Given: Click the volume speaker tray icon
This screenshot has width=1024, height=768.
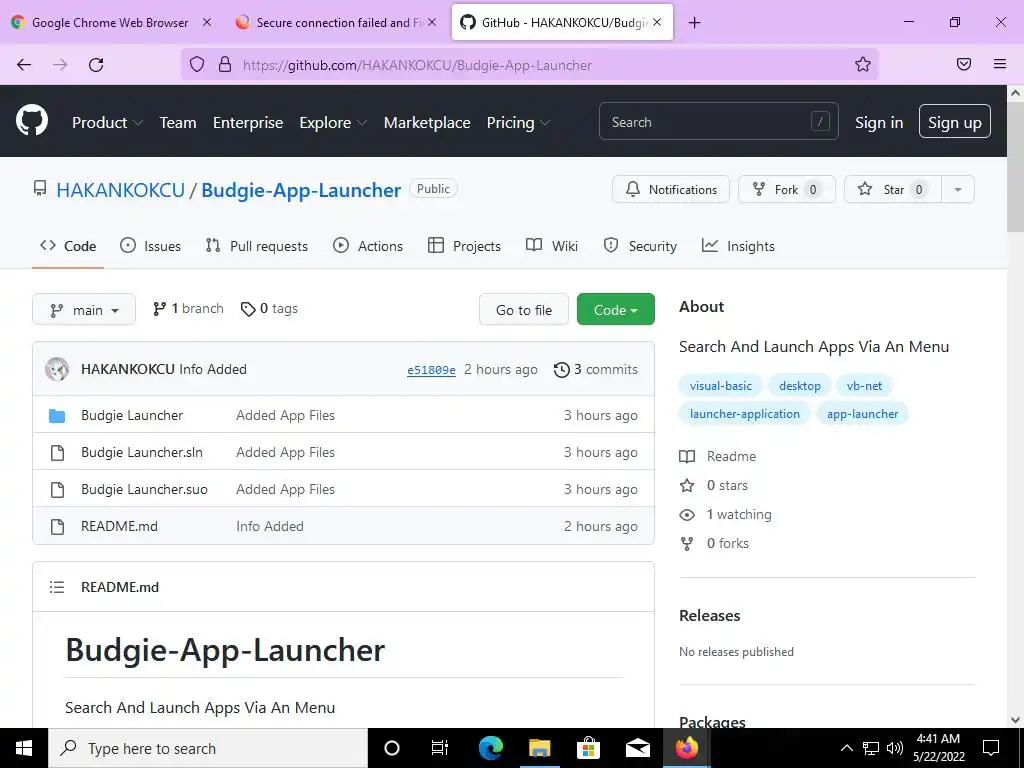Looking at the screenshot, I should [895, 748].
